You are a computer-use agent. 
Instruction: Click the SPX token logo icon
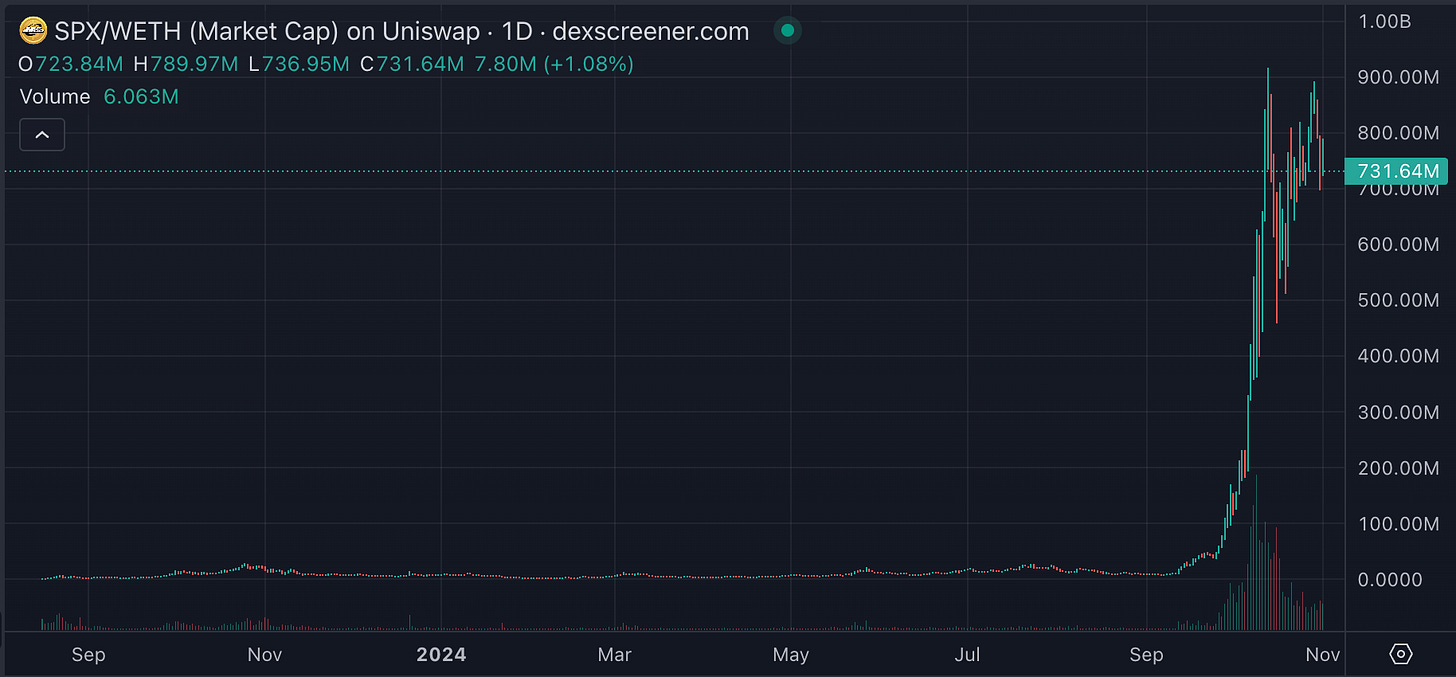(33, 31)
